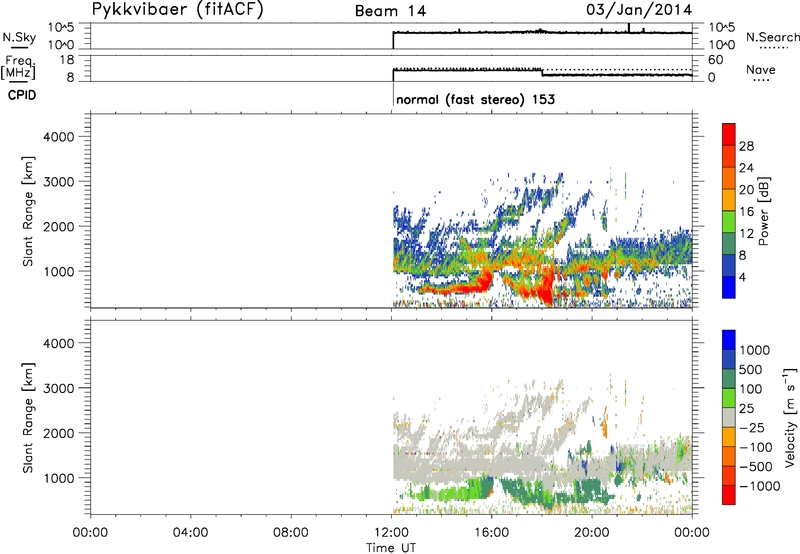Click the red bottom of velocity color bar

click(x=729, y=495)
